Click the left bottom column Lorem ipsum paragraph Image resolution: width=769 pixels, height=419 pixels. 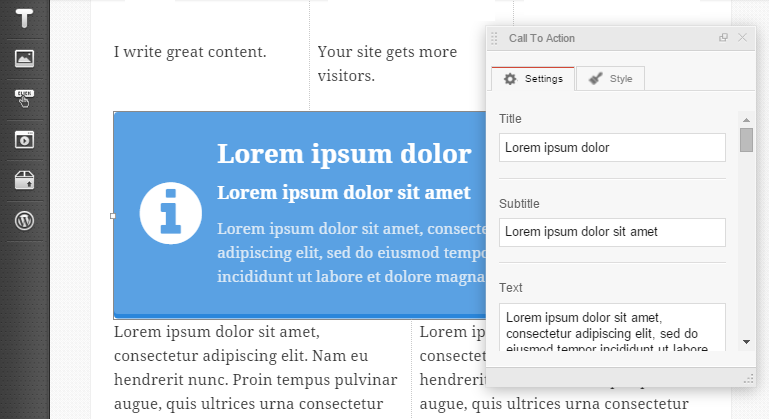256,368
